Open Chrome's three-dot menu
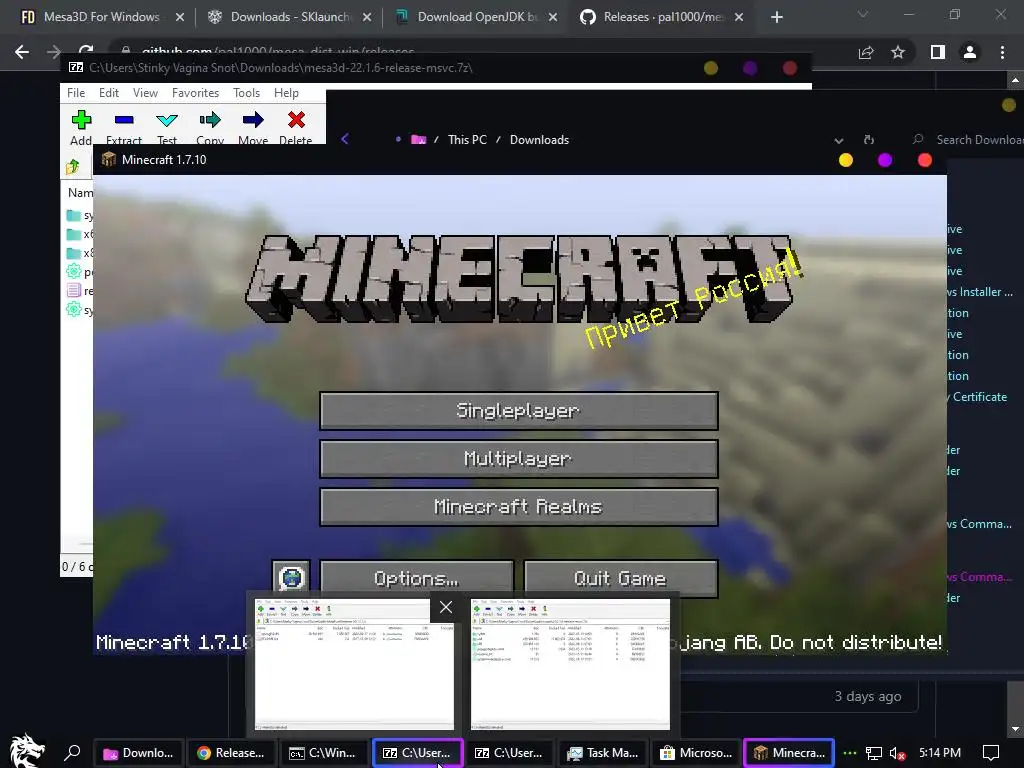The image size is (1024, 768). (x=1002, y=52)
